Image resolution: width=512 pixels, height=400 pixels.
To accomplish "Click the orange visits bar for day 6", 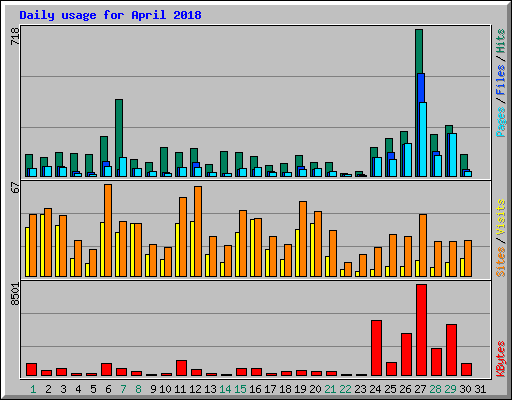I will tap(108, 230).
